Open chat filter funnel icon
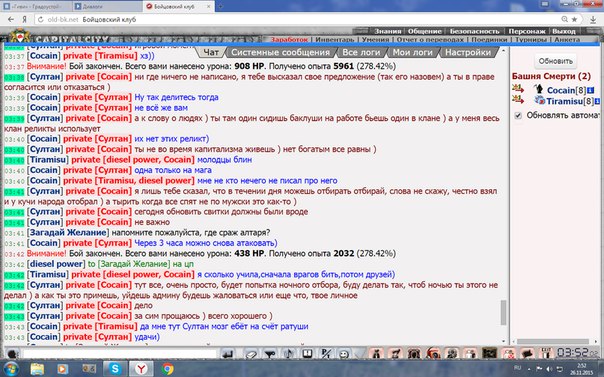The height and width of the screenshot is (377, 604). [269, 354]
